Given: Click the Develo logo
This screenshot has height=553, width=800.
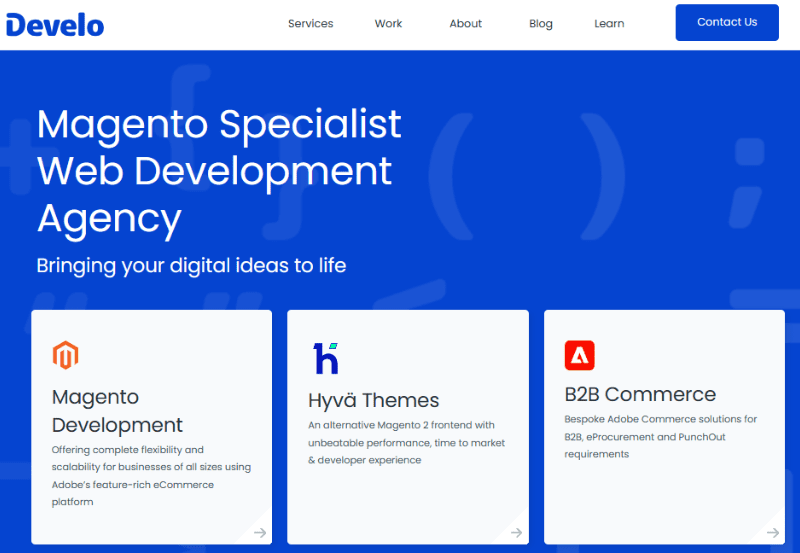Looking at the screenshot, I should 55,25.
